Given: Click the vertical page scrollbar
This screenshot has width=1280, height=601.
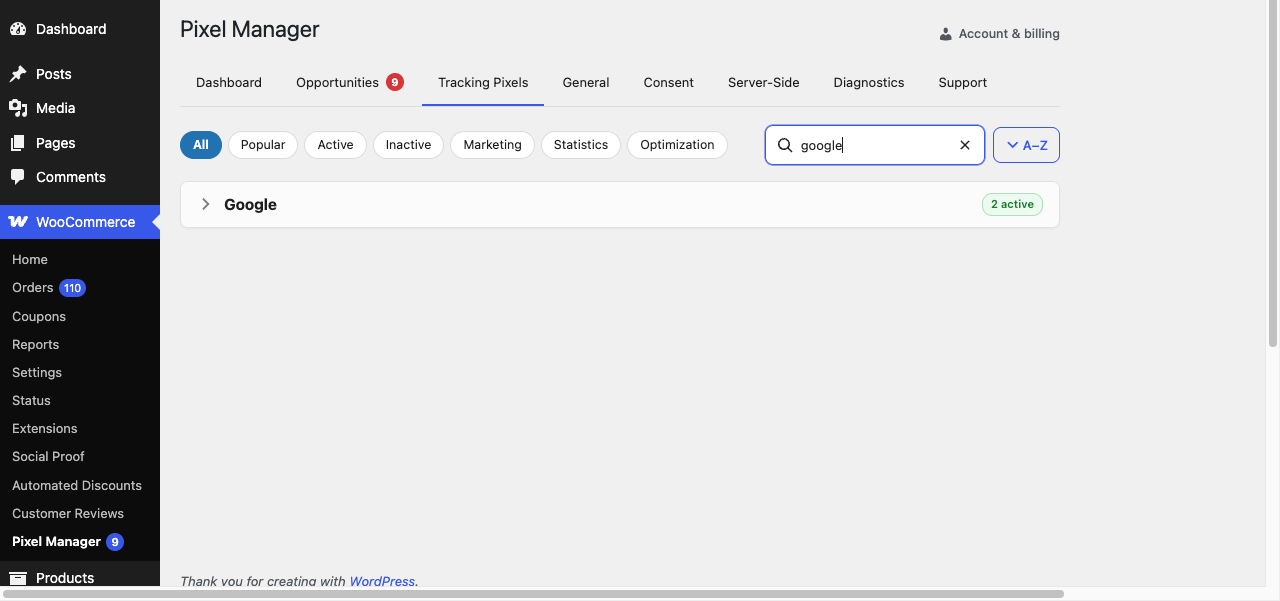Looking at the screenshot, I should tap(1273, 175).
